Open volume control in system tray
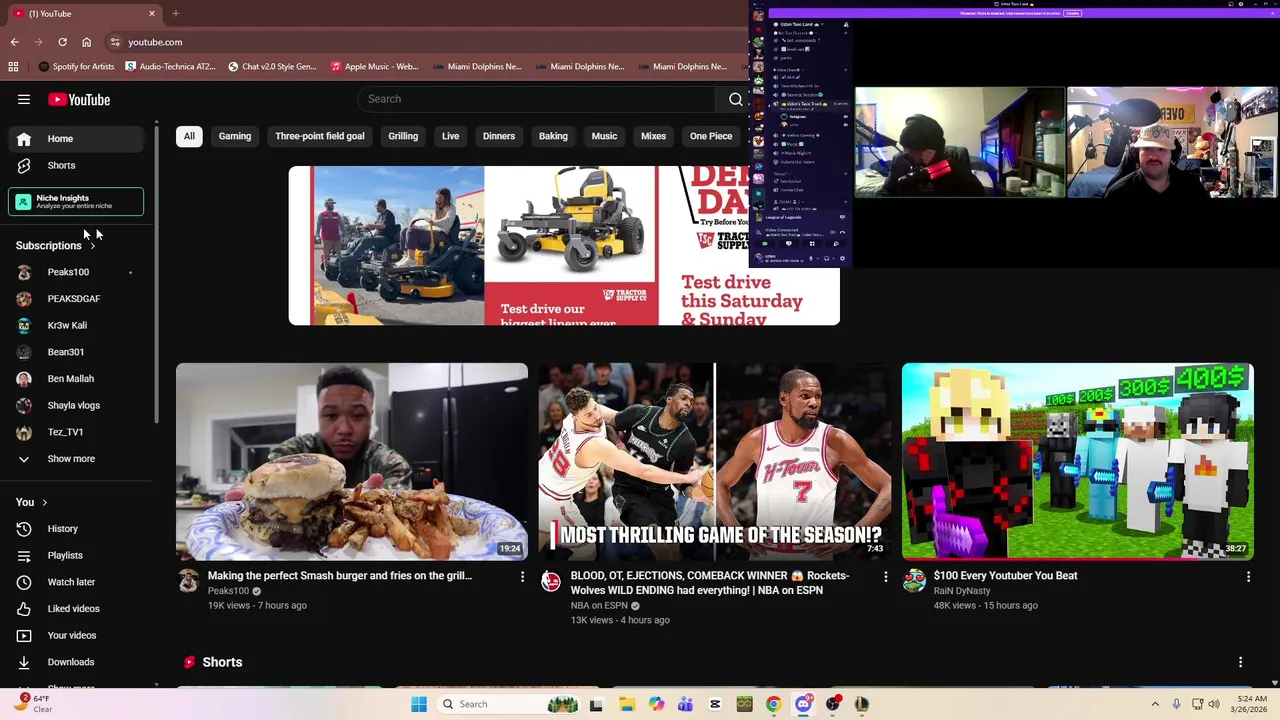The height and width of the screenshot is (720, 1280). tap(1214, 704)
